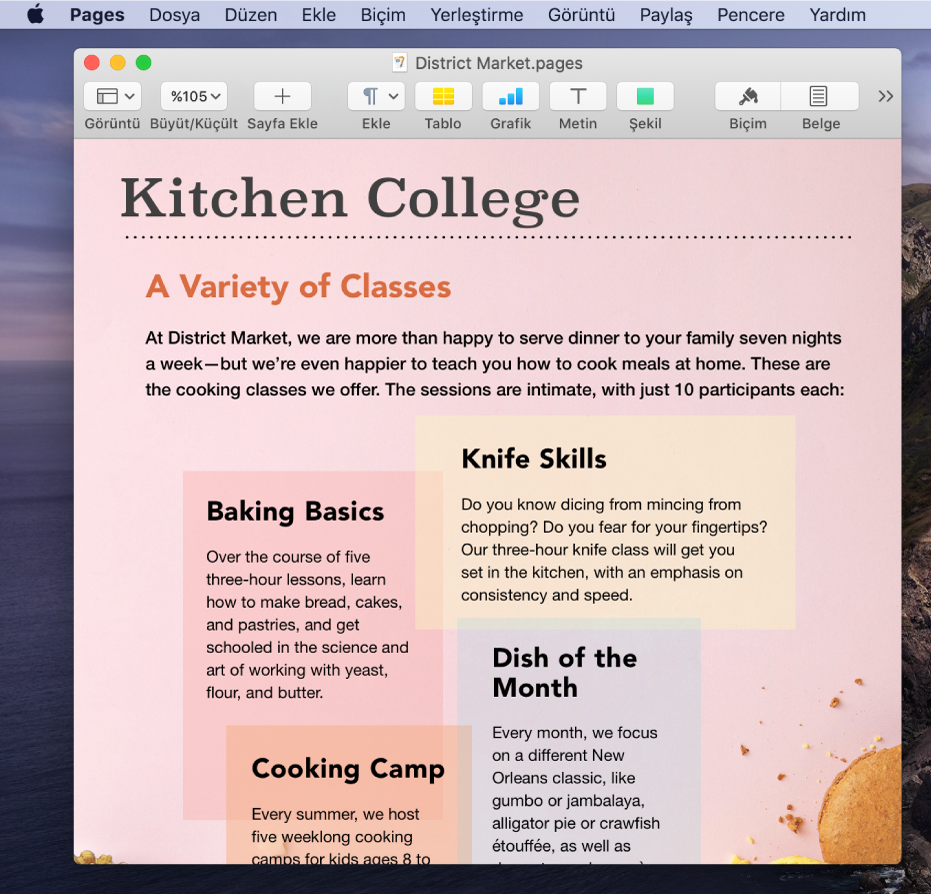This screenshot has width=931, height=894.
Task: Click the Baking Basics body paragraph
Action: [307, 624]
